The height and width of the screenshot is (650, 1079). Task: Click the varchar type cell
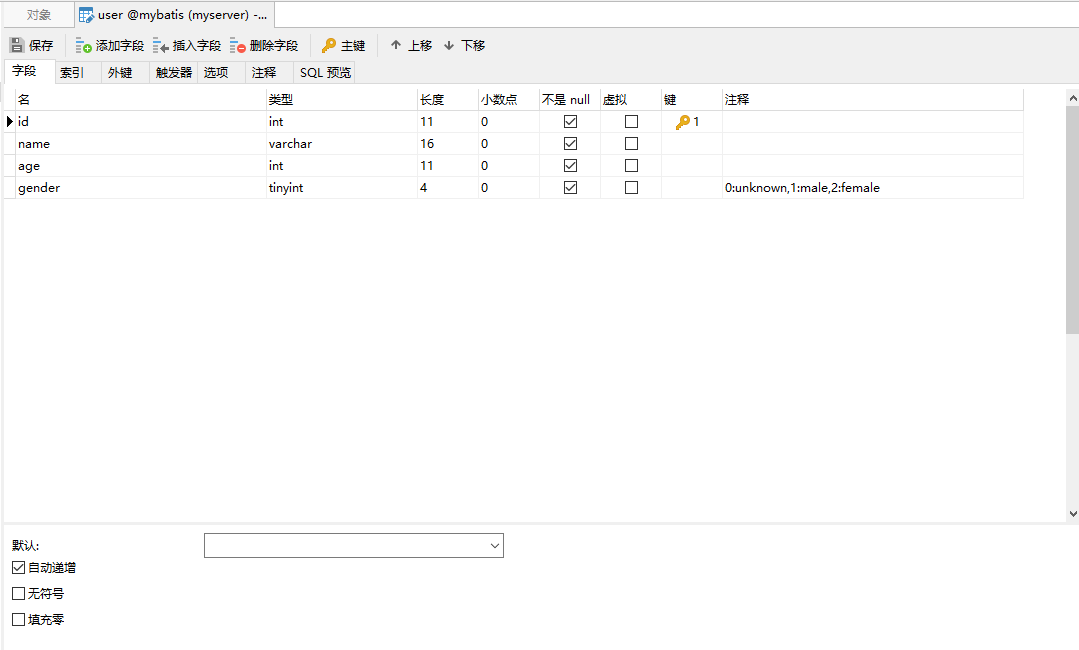[342, 144]
